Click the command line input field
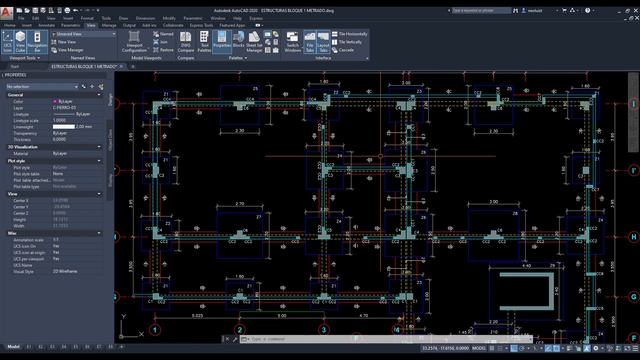Screen dimensions: 640x360 [386, 339]
